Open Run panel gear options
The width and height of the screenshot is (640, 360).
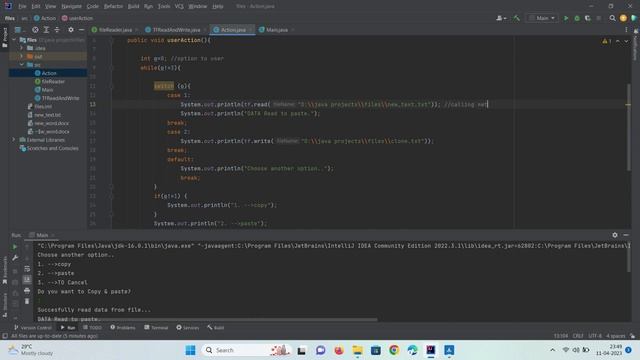[615, 235]
